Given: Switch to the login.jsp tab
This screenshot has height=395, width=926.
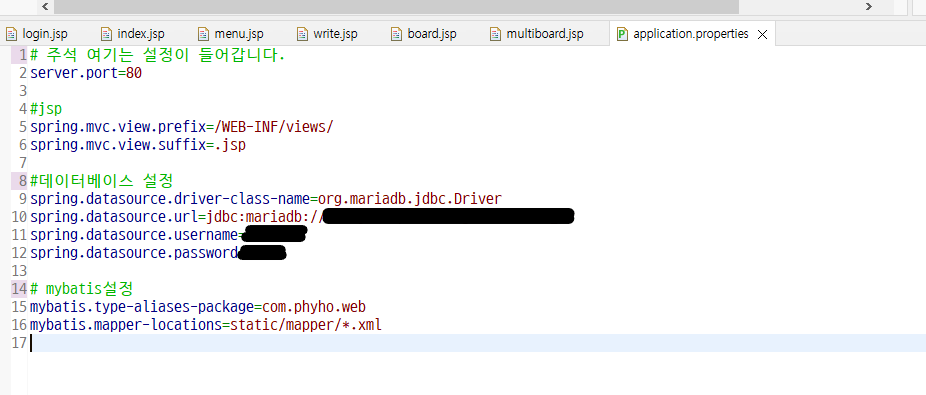Looking at the screenshot, I should click(38, 34).
